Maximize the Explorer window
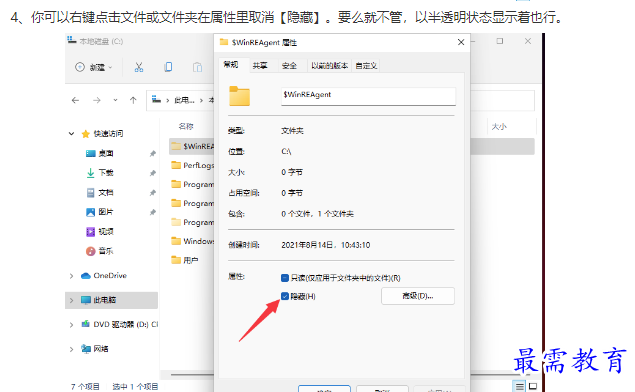635x392 pixels. [500, 41]
